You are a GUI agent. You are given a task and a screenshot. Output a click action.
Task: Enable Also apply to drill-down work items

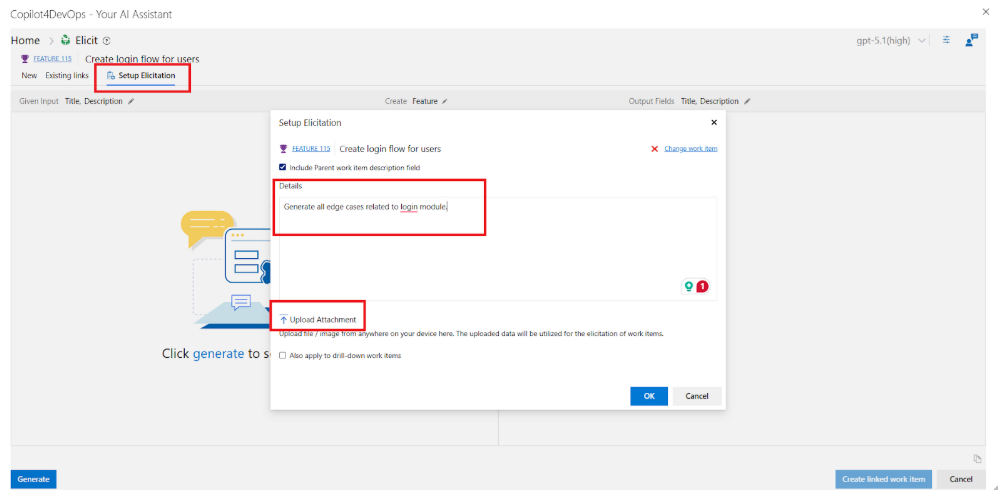(283, 355)
